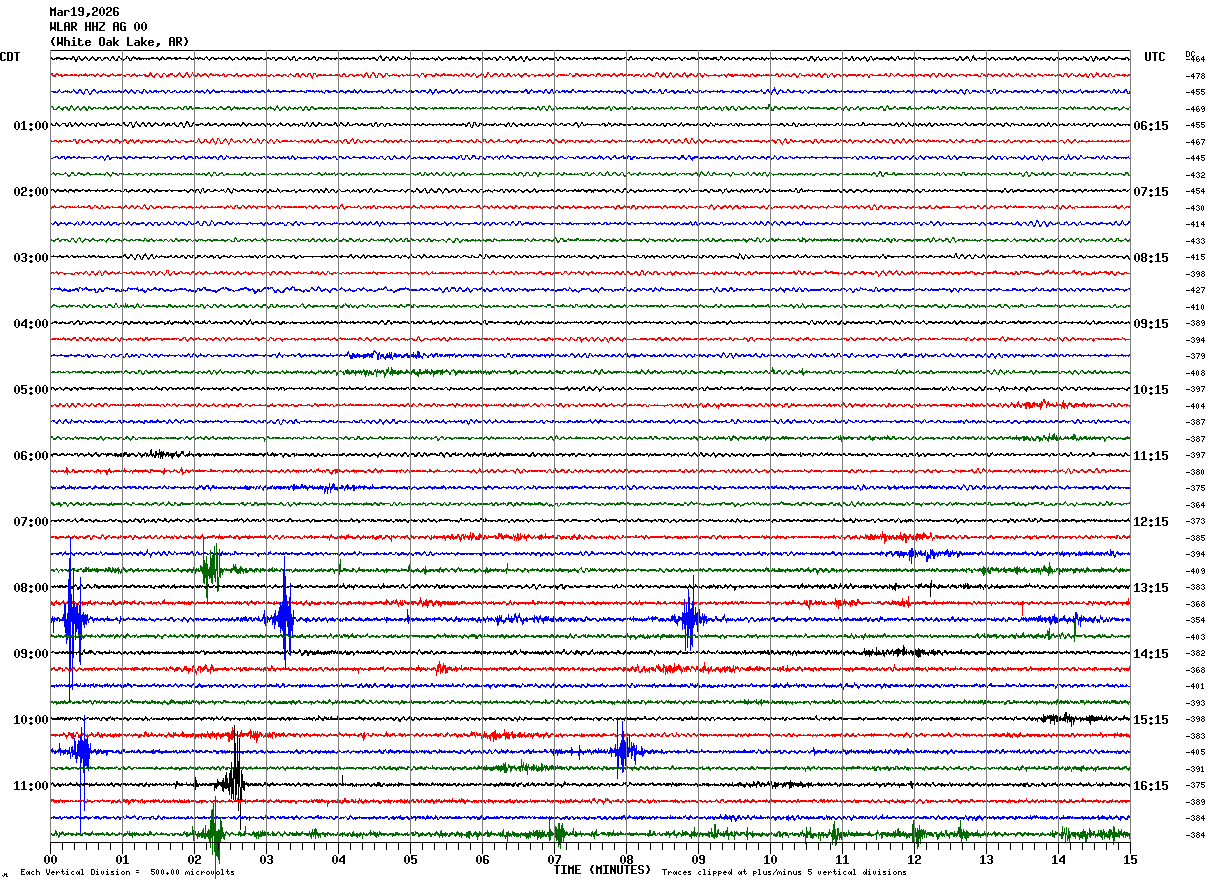This screenshot has height=886, width=1210.
Task: Click the 11:00 CDT row label
Action: tap(31, 786)
